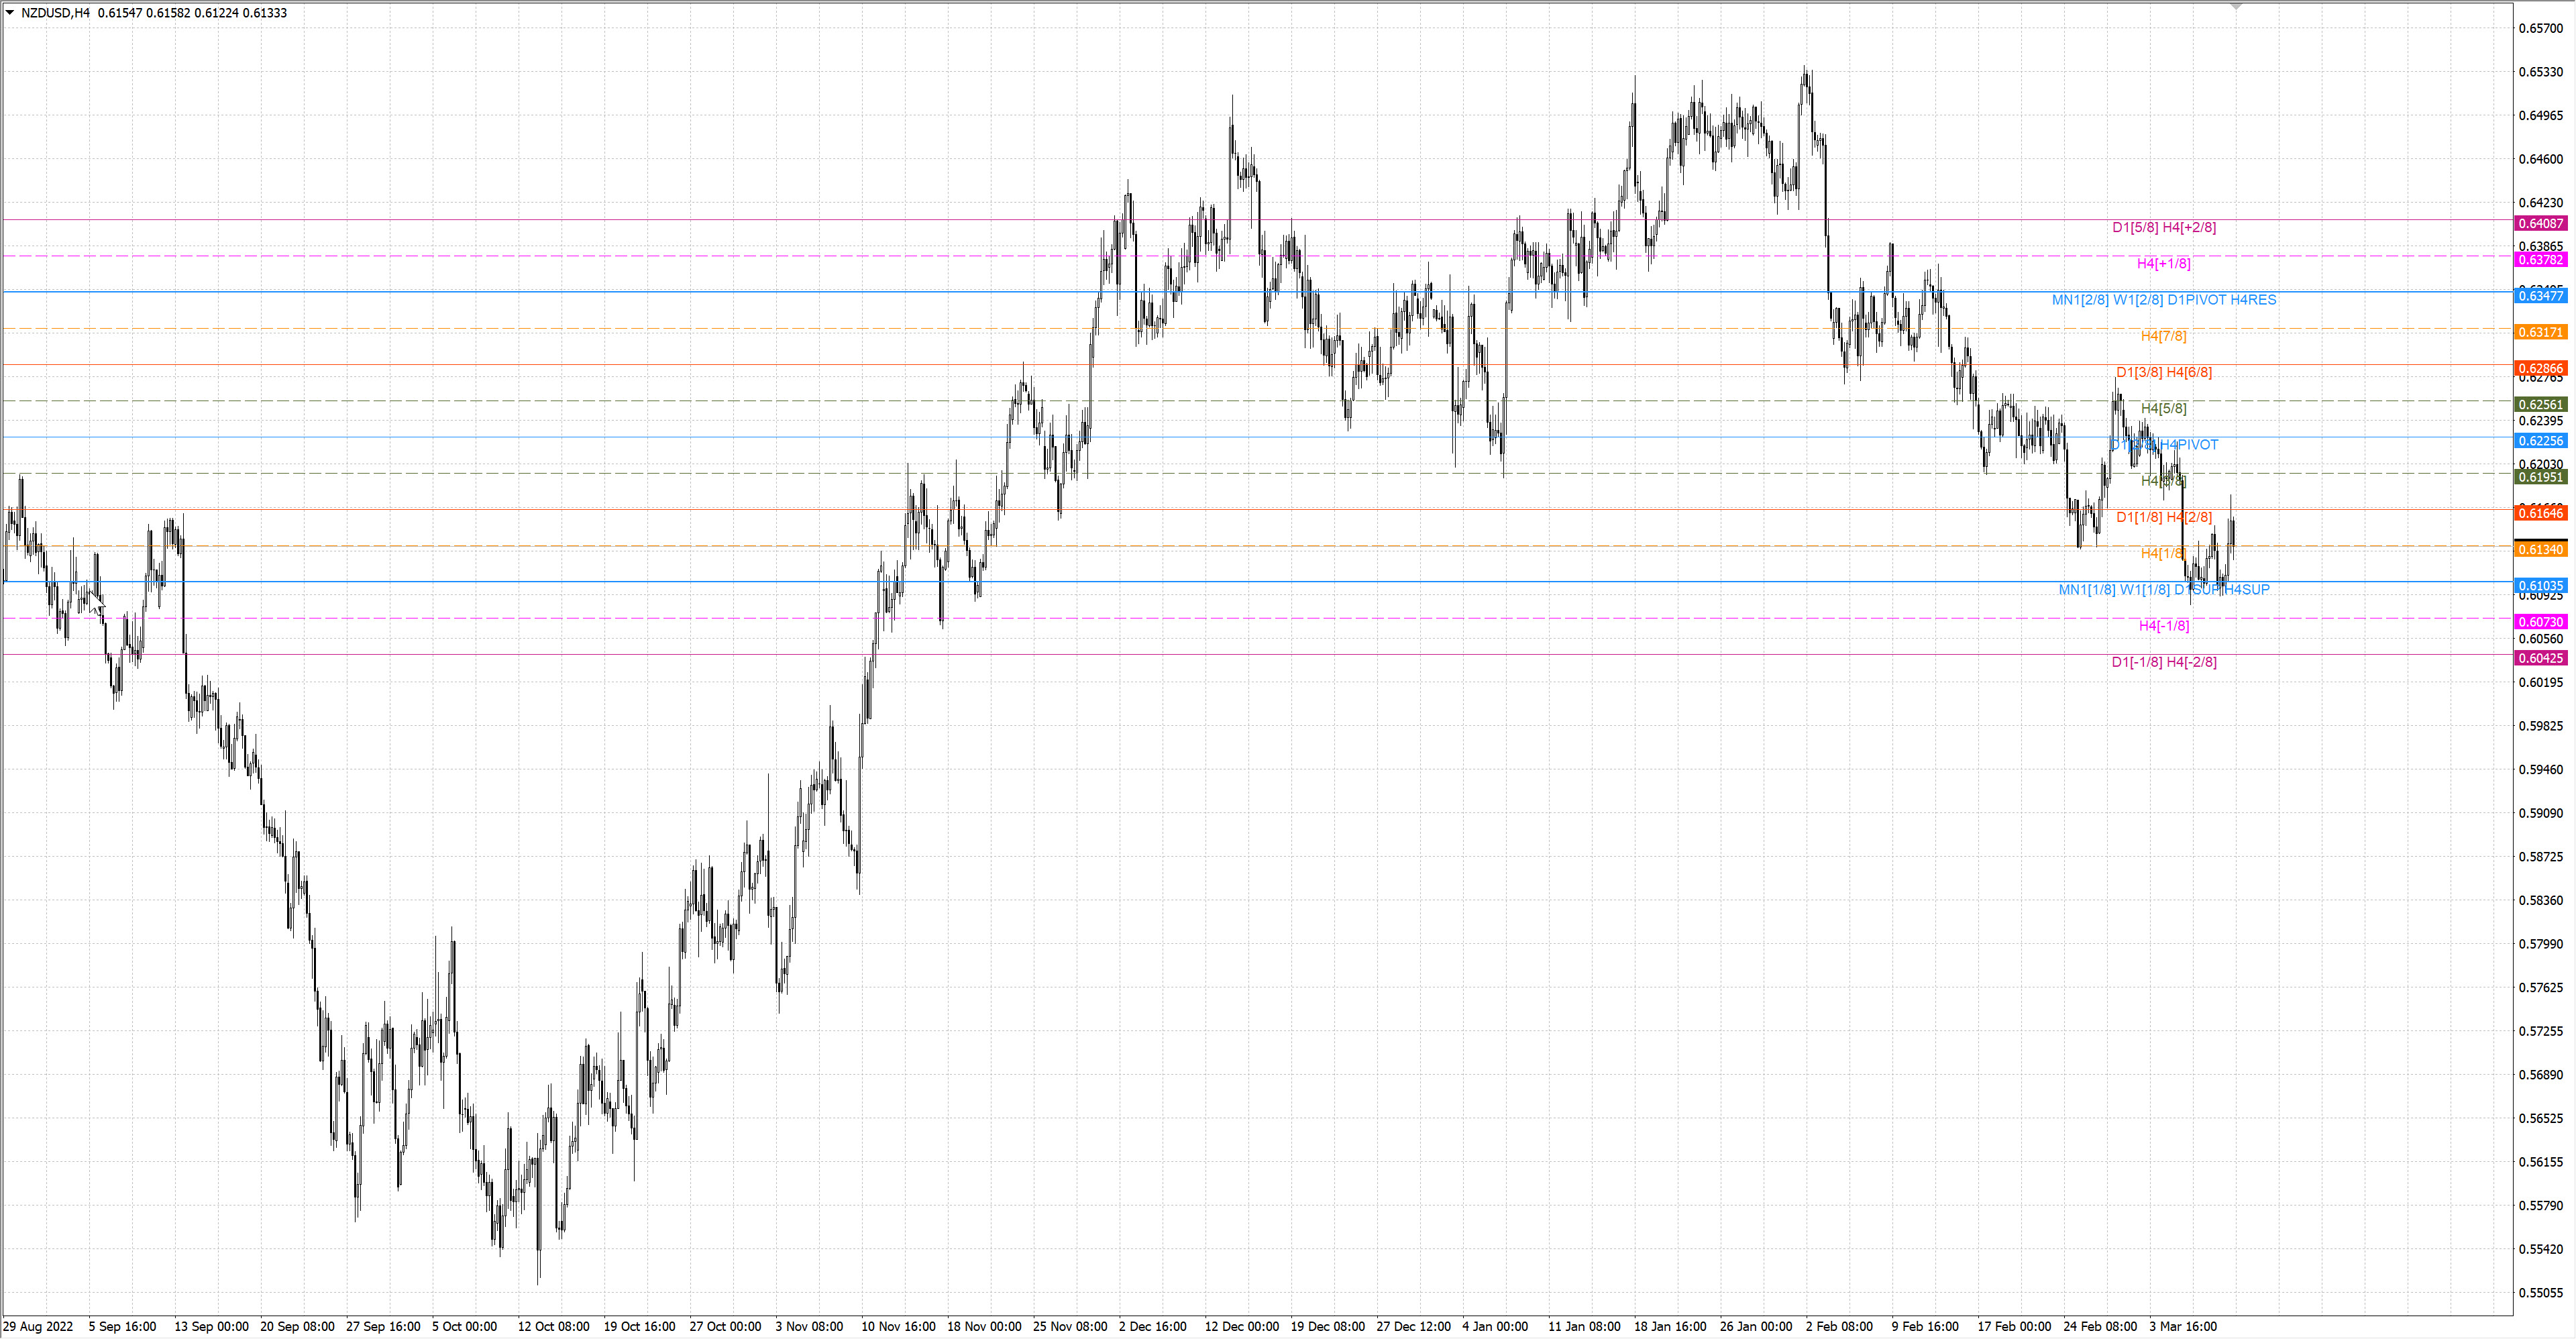
Task: Click the 0.60425 price tag on axis
Action: pyautogui.click(x=2540, y=658)
